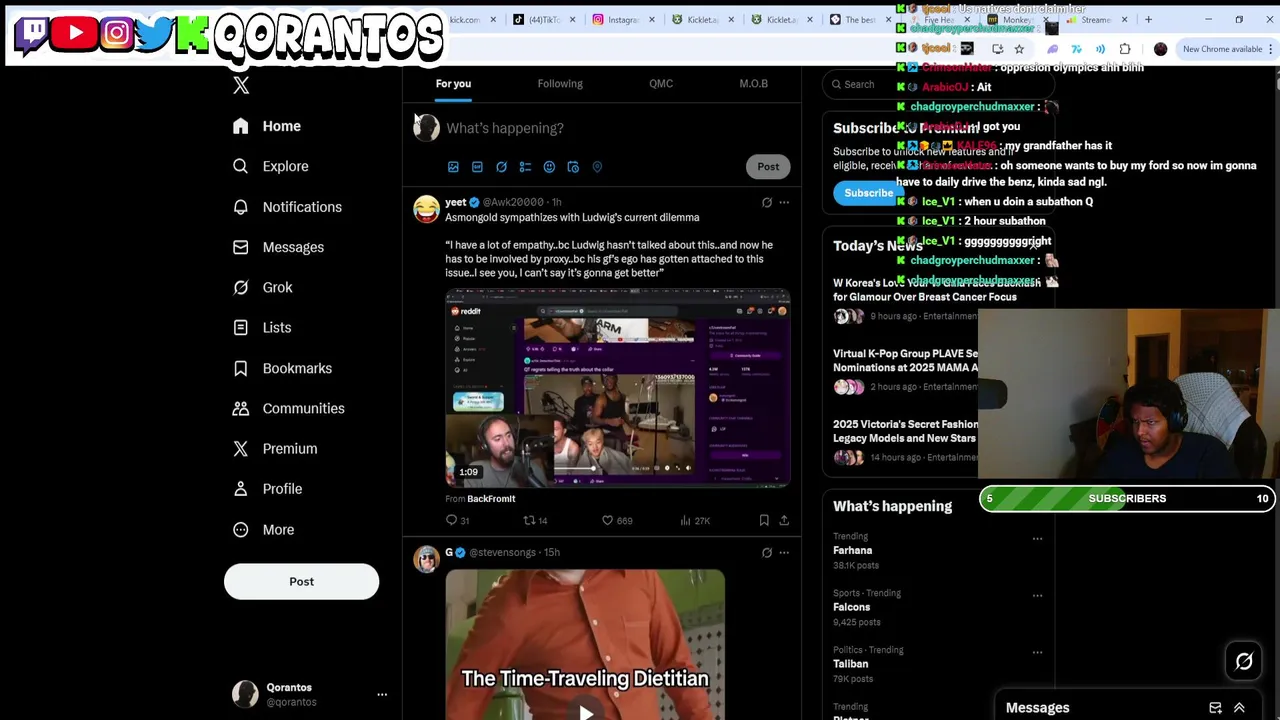Open options for Falcons trend
This screenshot has width=1280, height=720.
pyautogui.click(x=1037, y=595)
